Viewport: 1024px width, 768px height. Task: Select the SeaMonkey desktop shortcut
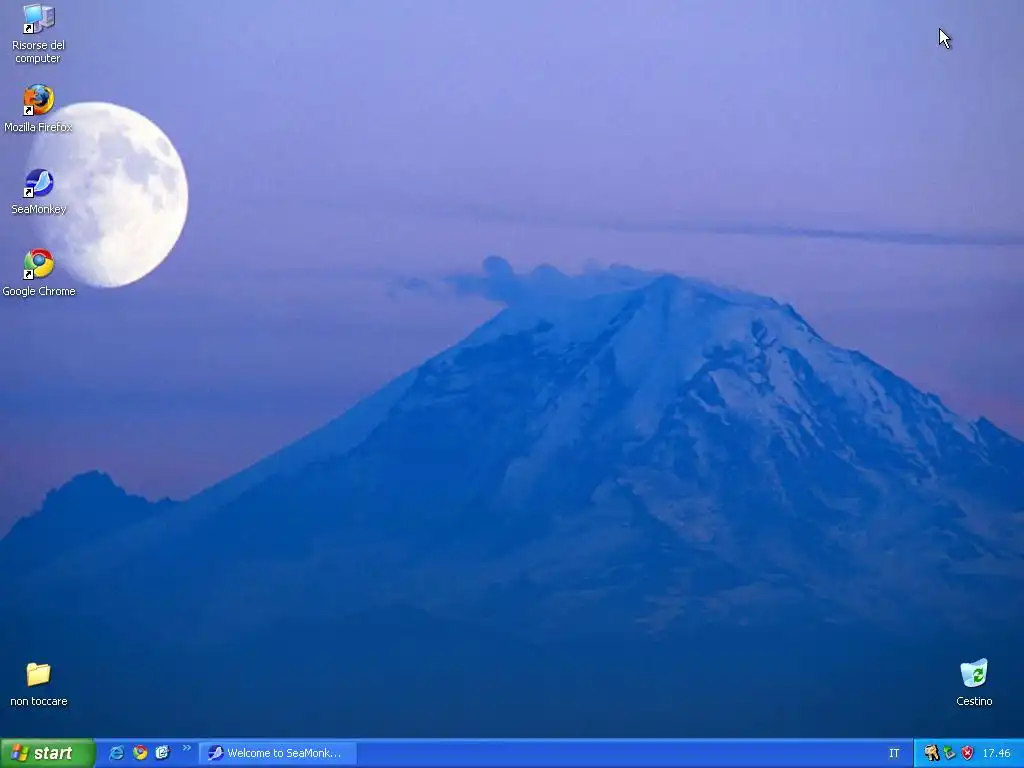(38, 191)
